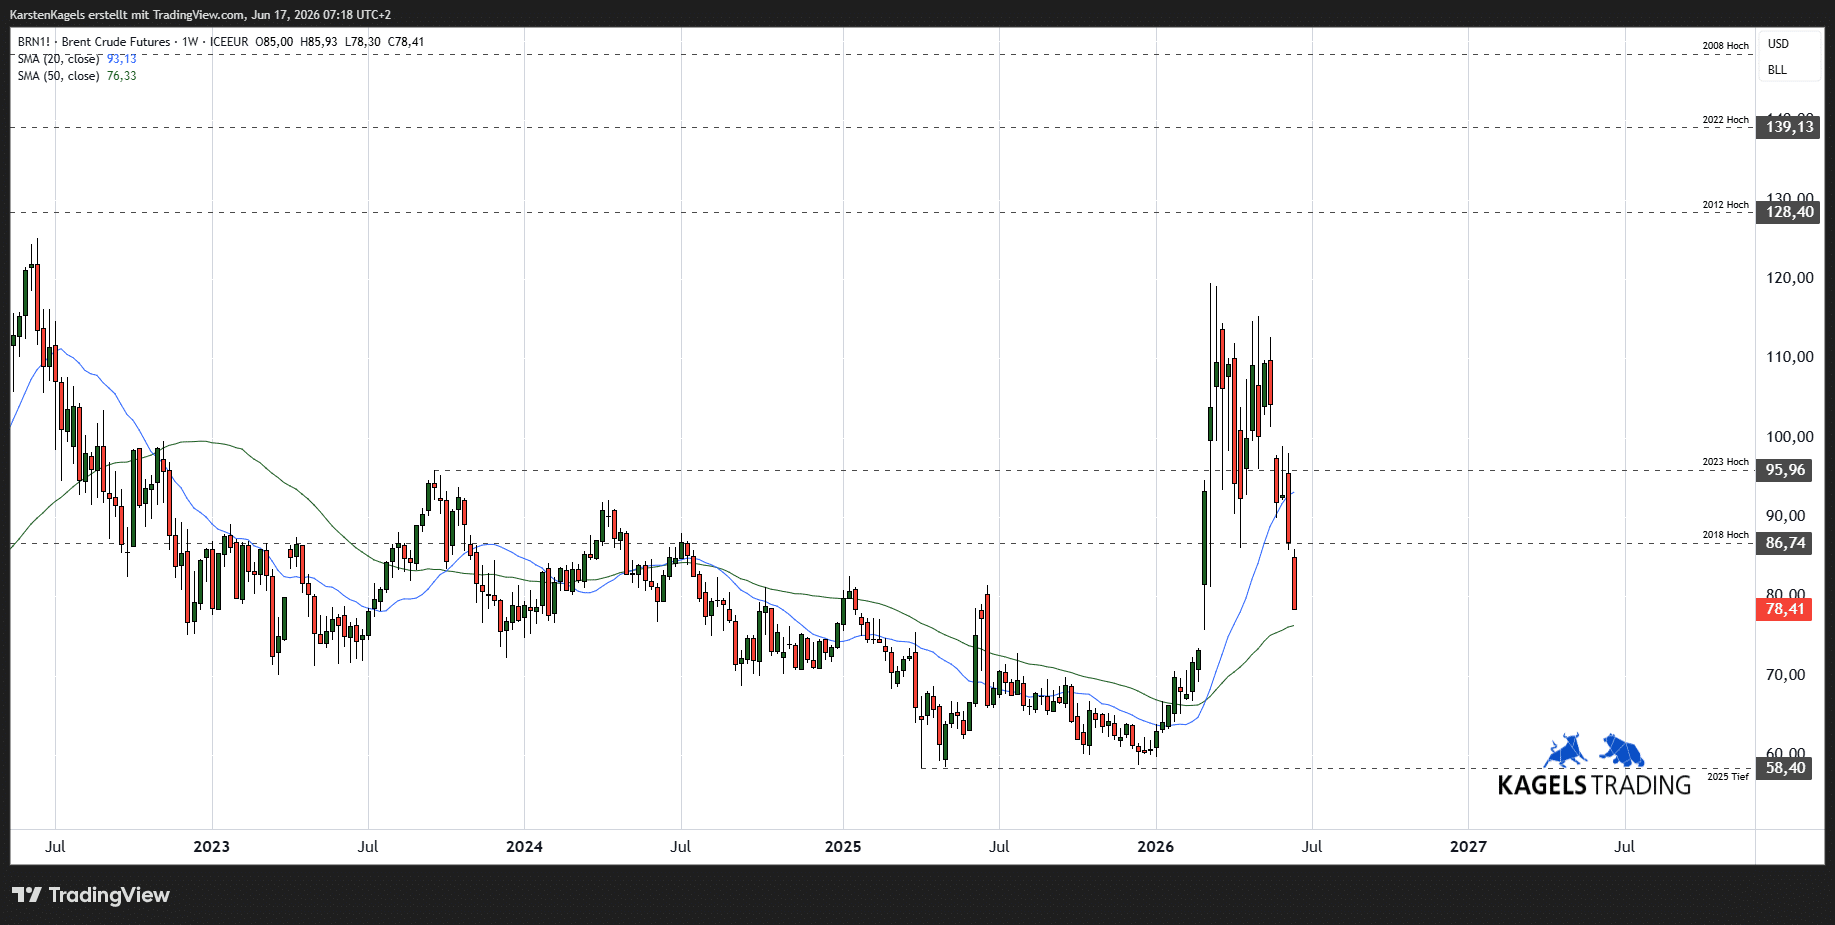1835x925 pixels.
Task: Click the 128,40 price label
Action: (x=1789, y=212)
